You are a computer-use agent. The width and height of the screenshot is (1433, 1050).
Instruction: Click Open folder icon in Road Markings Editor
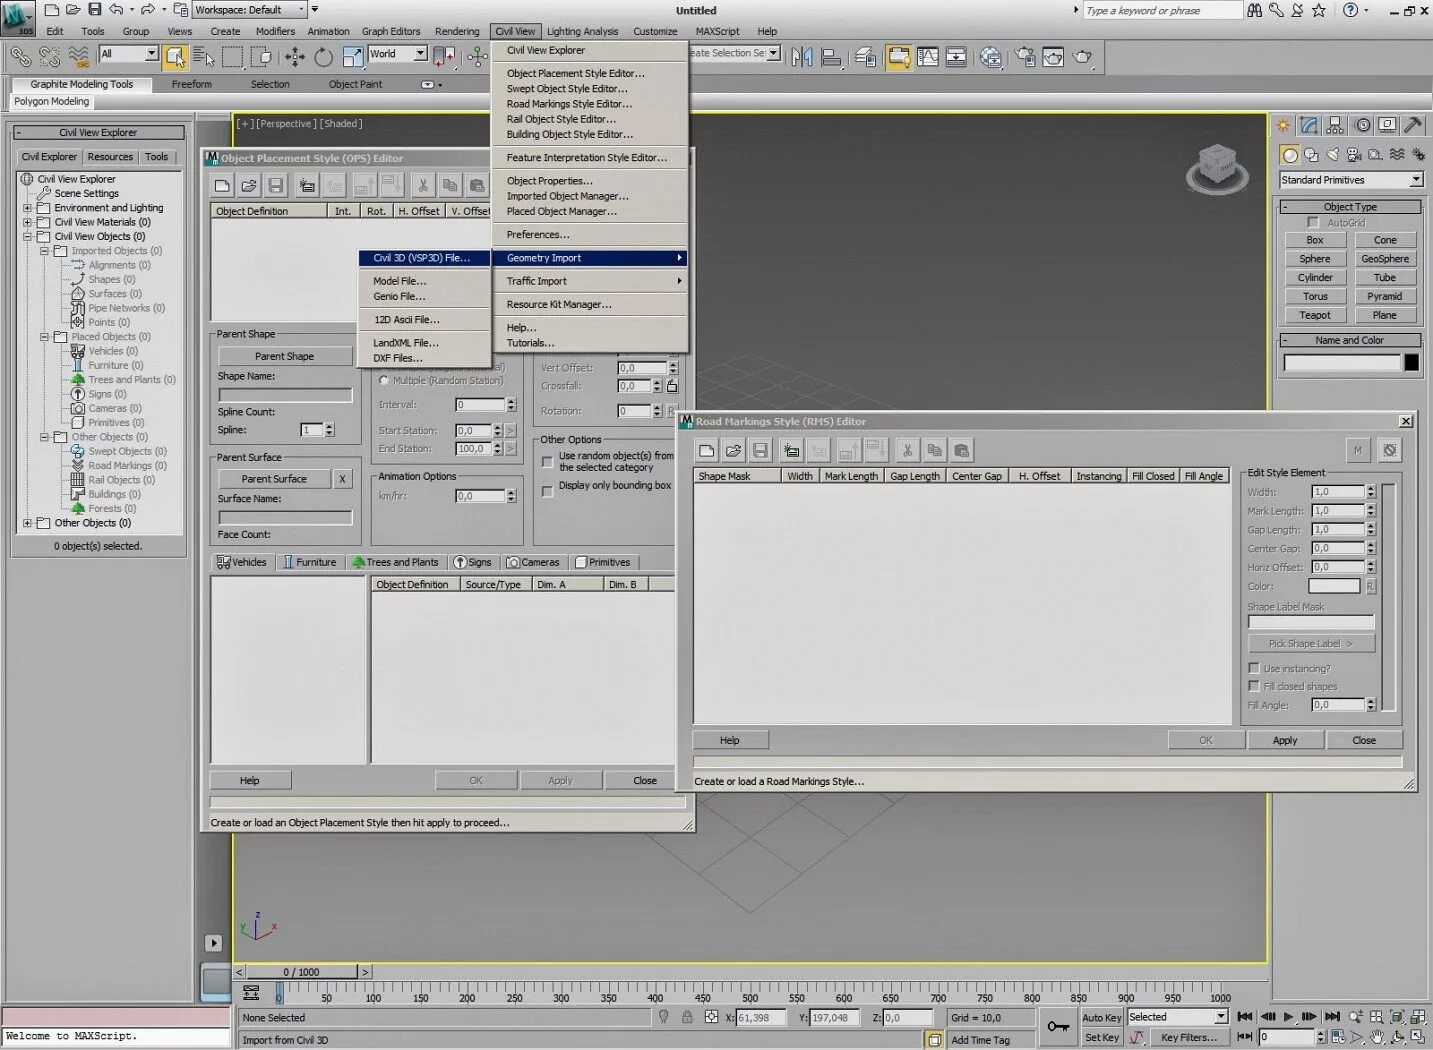pyautogui.click(x=733, y=450)
